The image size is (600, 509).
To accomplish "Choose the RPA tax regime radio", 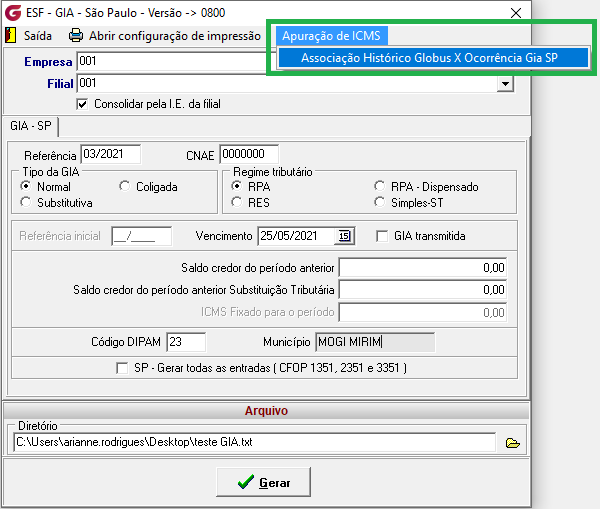I will click(237, 186).
